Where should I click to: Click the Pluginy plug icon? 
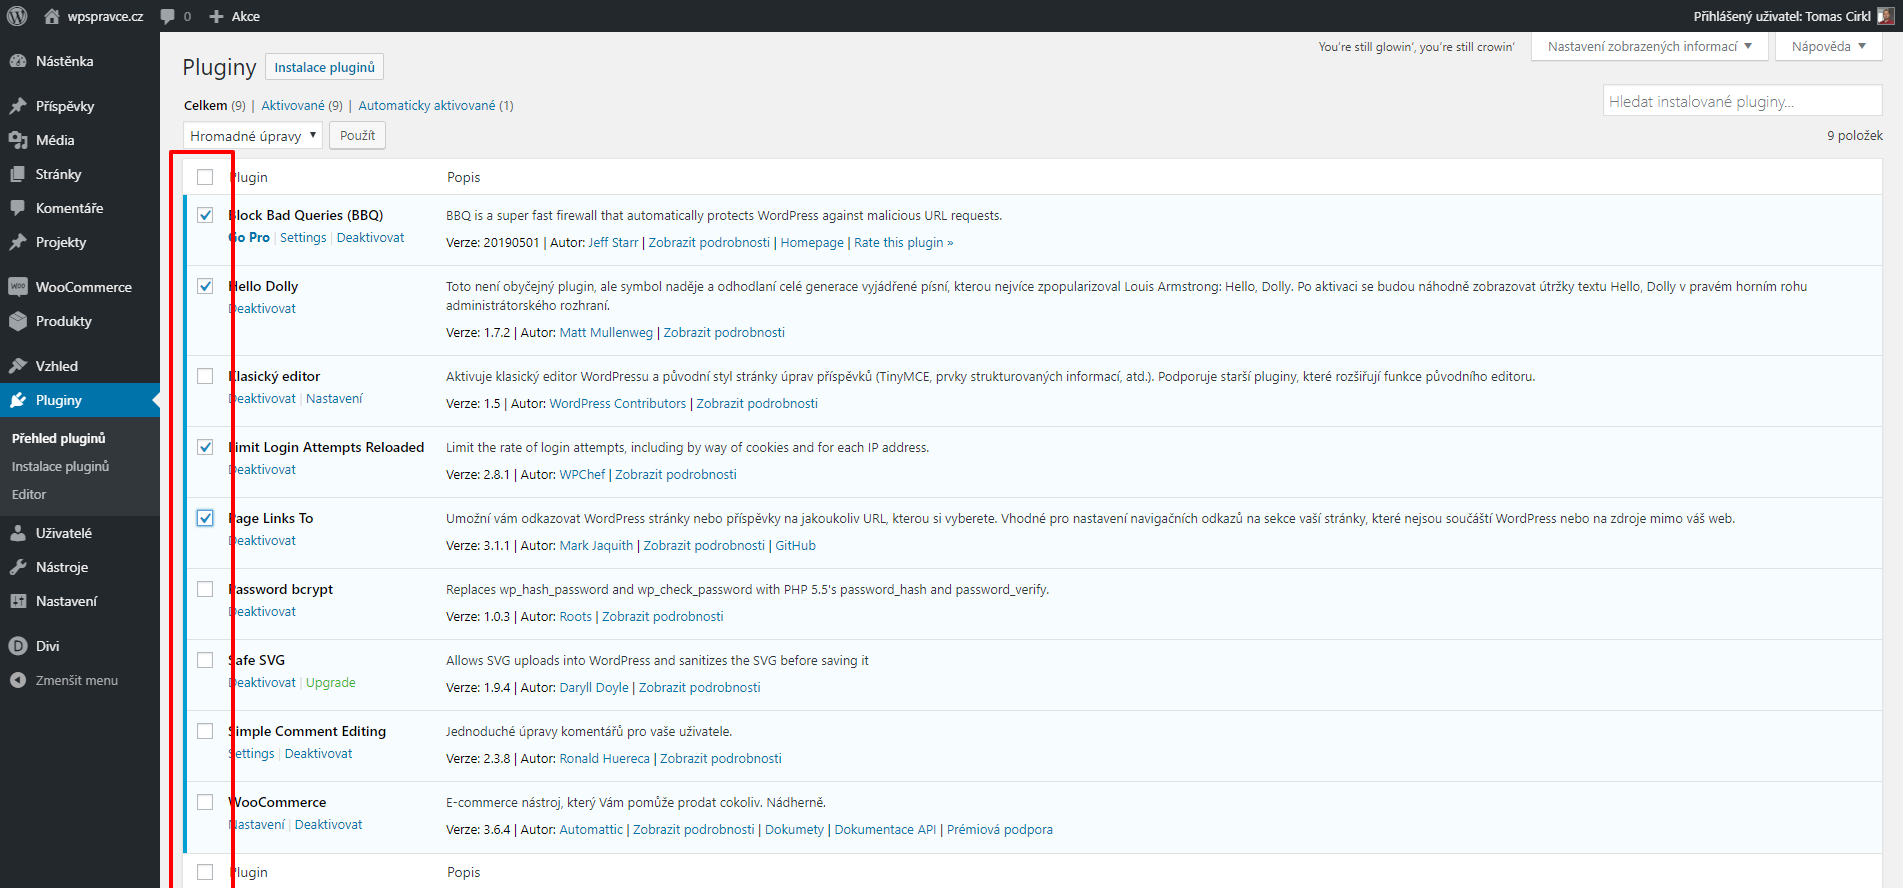[18, 400]
